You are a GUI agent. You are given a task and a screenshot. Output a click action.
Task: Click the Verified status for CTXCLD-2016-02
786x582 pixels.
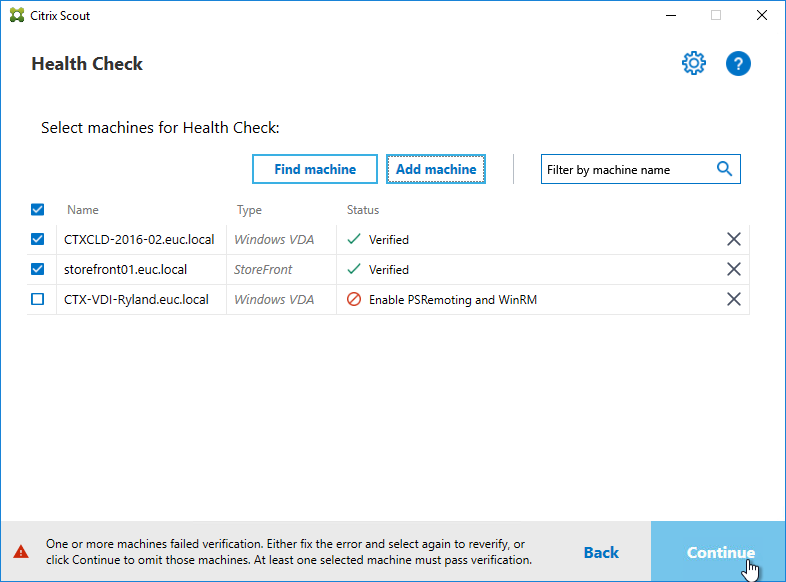(388, 240)
